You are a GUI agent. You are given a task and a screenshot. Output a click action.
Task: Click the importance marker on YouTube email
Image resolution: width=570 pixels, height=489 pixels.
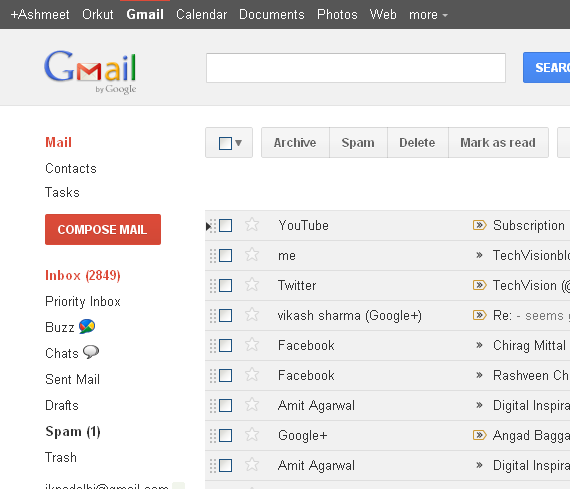coord(479,225)
